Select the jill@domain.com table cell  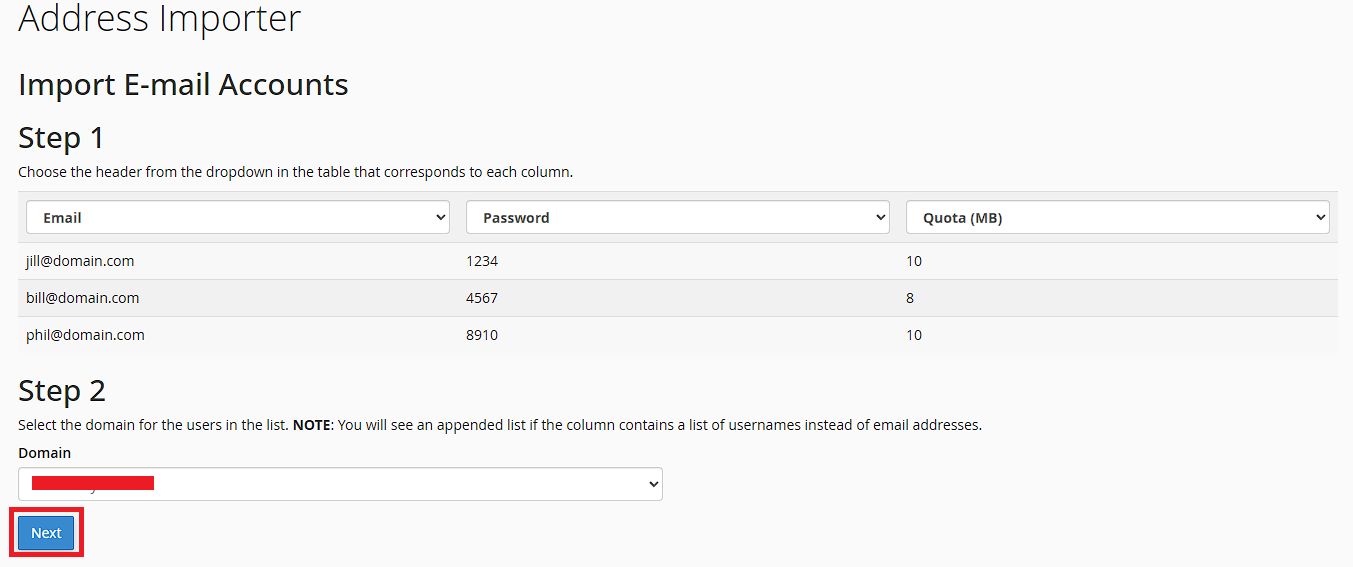coord(80,261)
